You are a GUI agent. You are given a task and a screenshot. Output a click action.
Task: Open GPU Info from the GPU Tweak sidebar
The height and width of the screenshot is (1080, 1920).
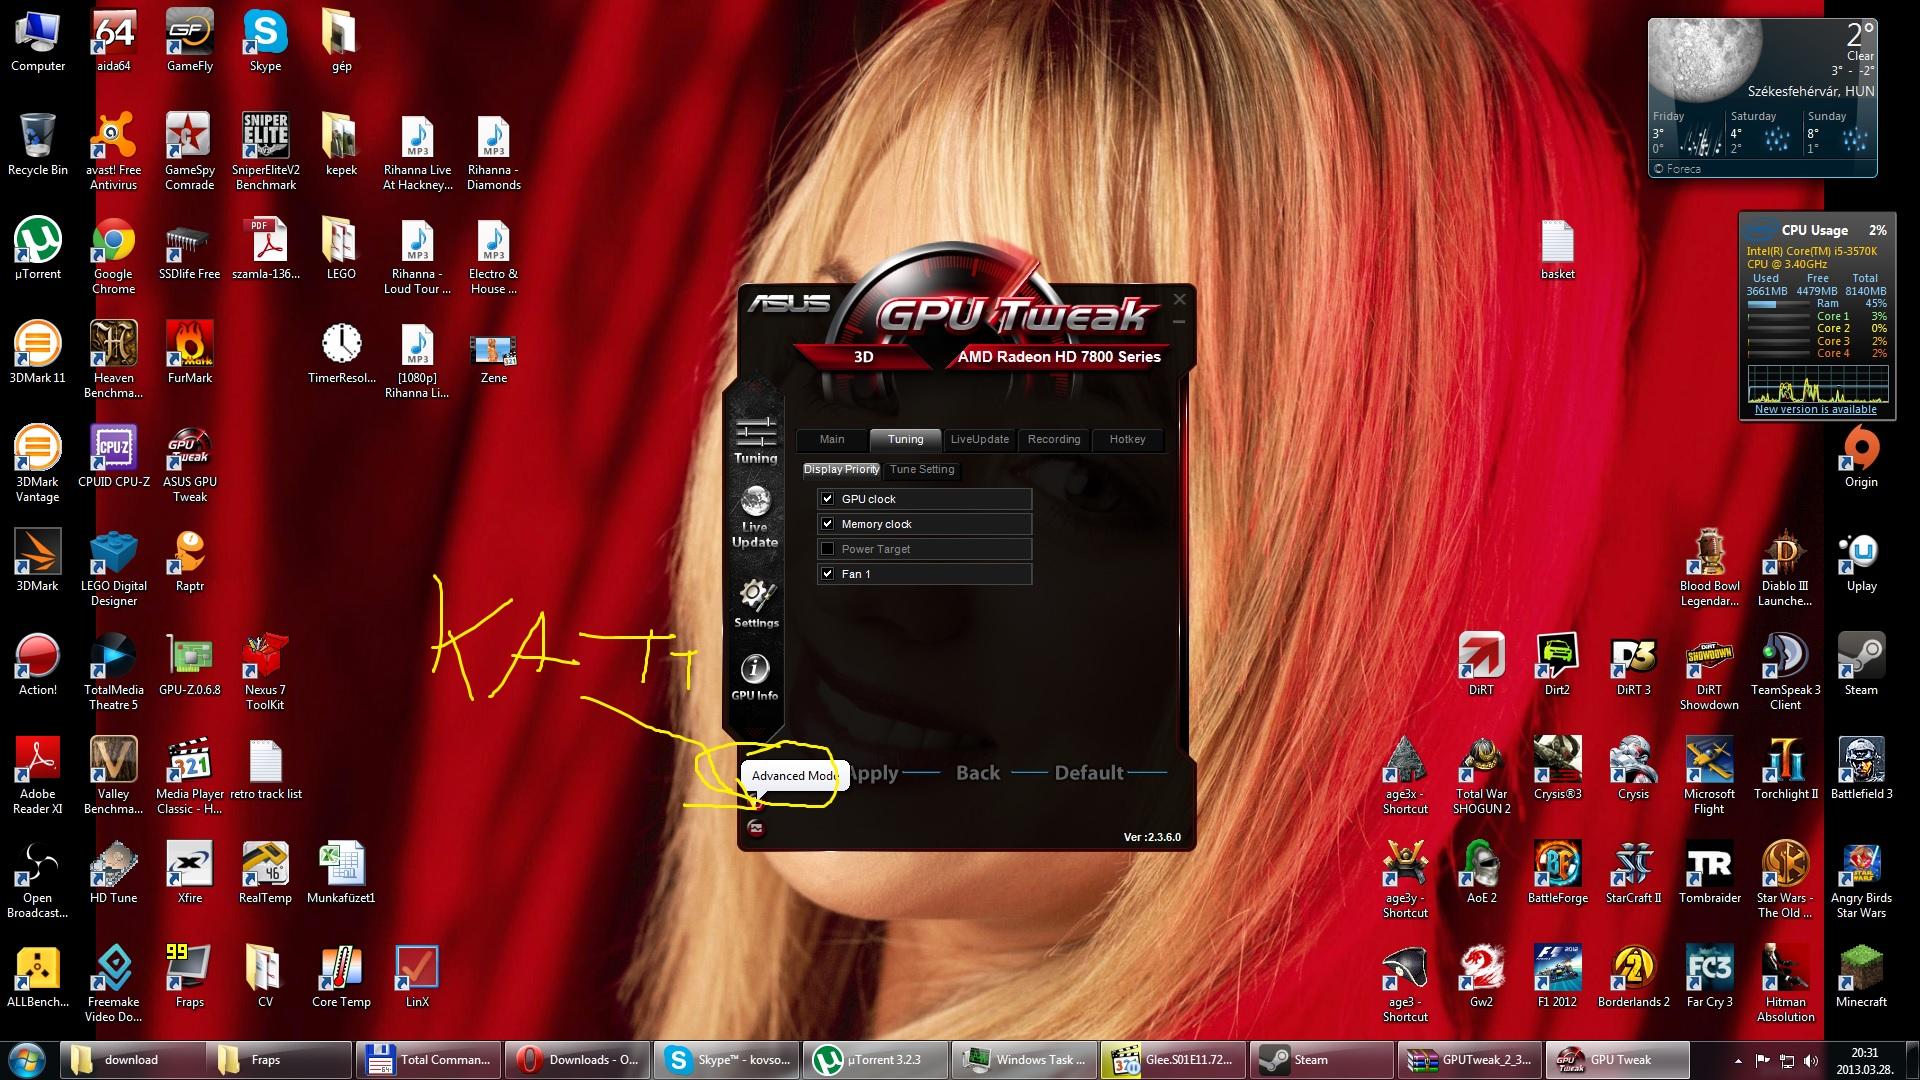[755, 677]
